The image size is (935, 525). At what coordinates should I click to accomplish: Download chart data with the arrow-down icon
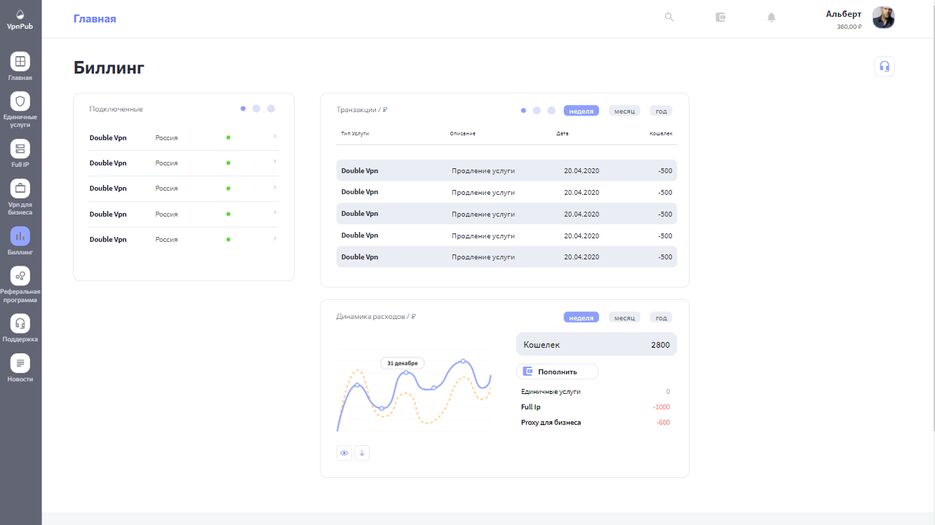pyautogui.click(x=362, y=453)
